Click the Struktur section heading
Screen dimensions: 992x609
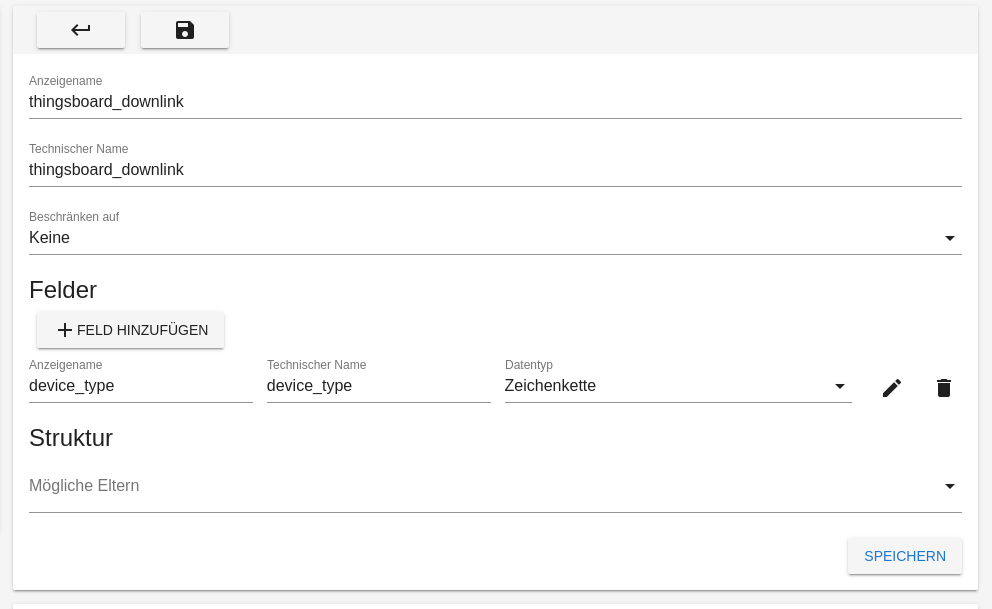click(71, 438)
